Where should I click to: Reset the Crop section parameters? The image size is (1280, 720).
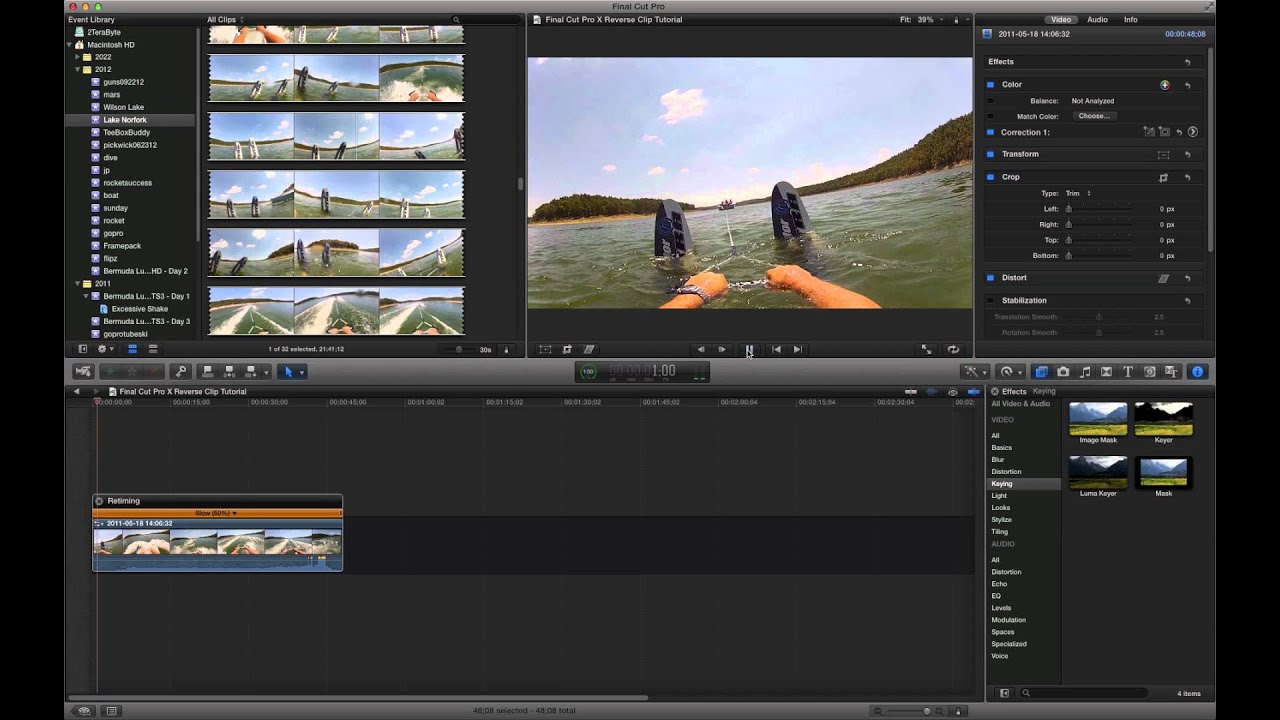point(1187,177)
